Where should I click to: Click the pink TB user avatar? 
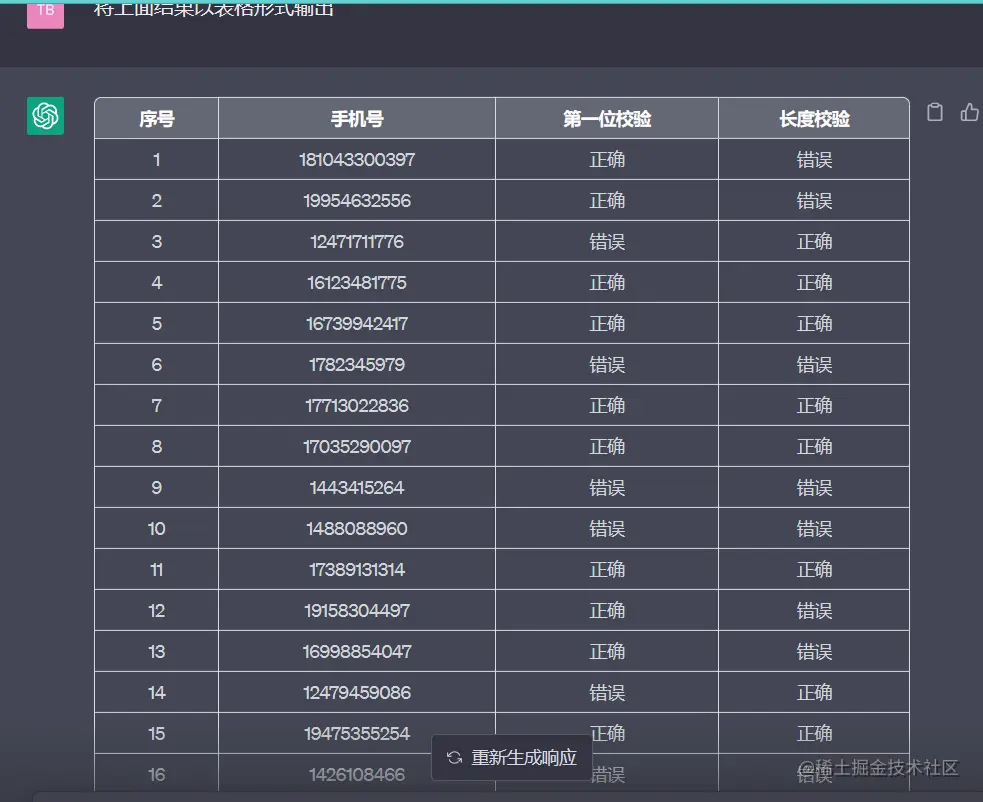click(x=45, y=14)
